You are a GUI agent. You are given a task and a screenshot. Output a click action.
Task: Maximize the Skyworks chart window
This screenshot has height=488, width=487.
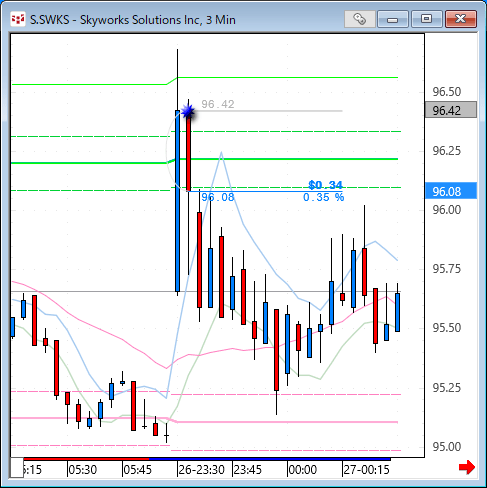point(426,19)
